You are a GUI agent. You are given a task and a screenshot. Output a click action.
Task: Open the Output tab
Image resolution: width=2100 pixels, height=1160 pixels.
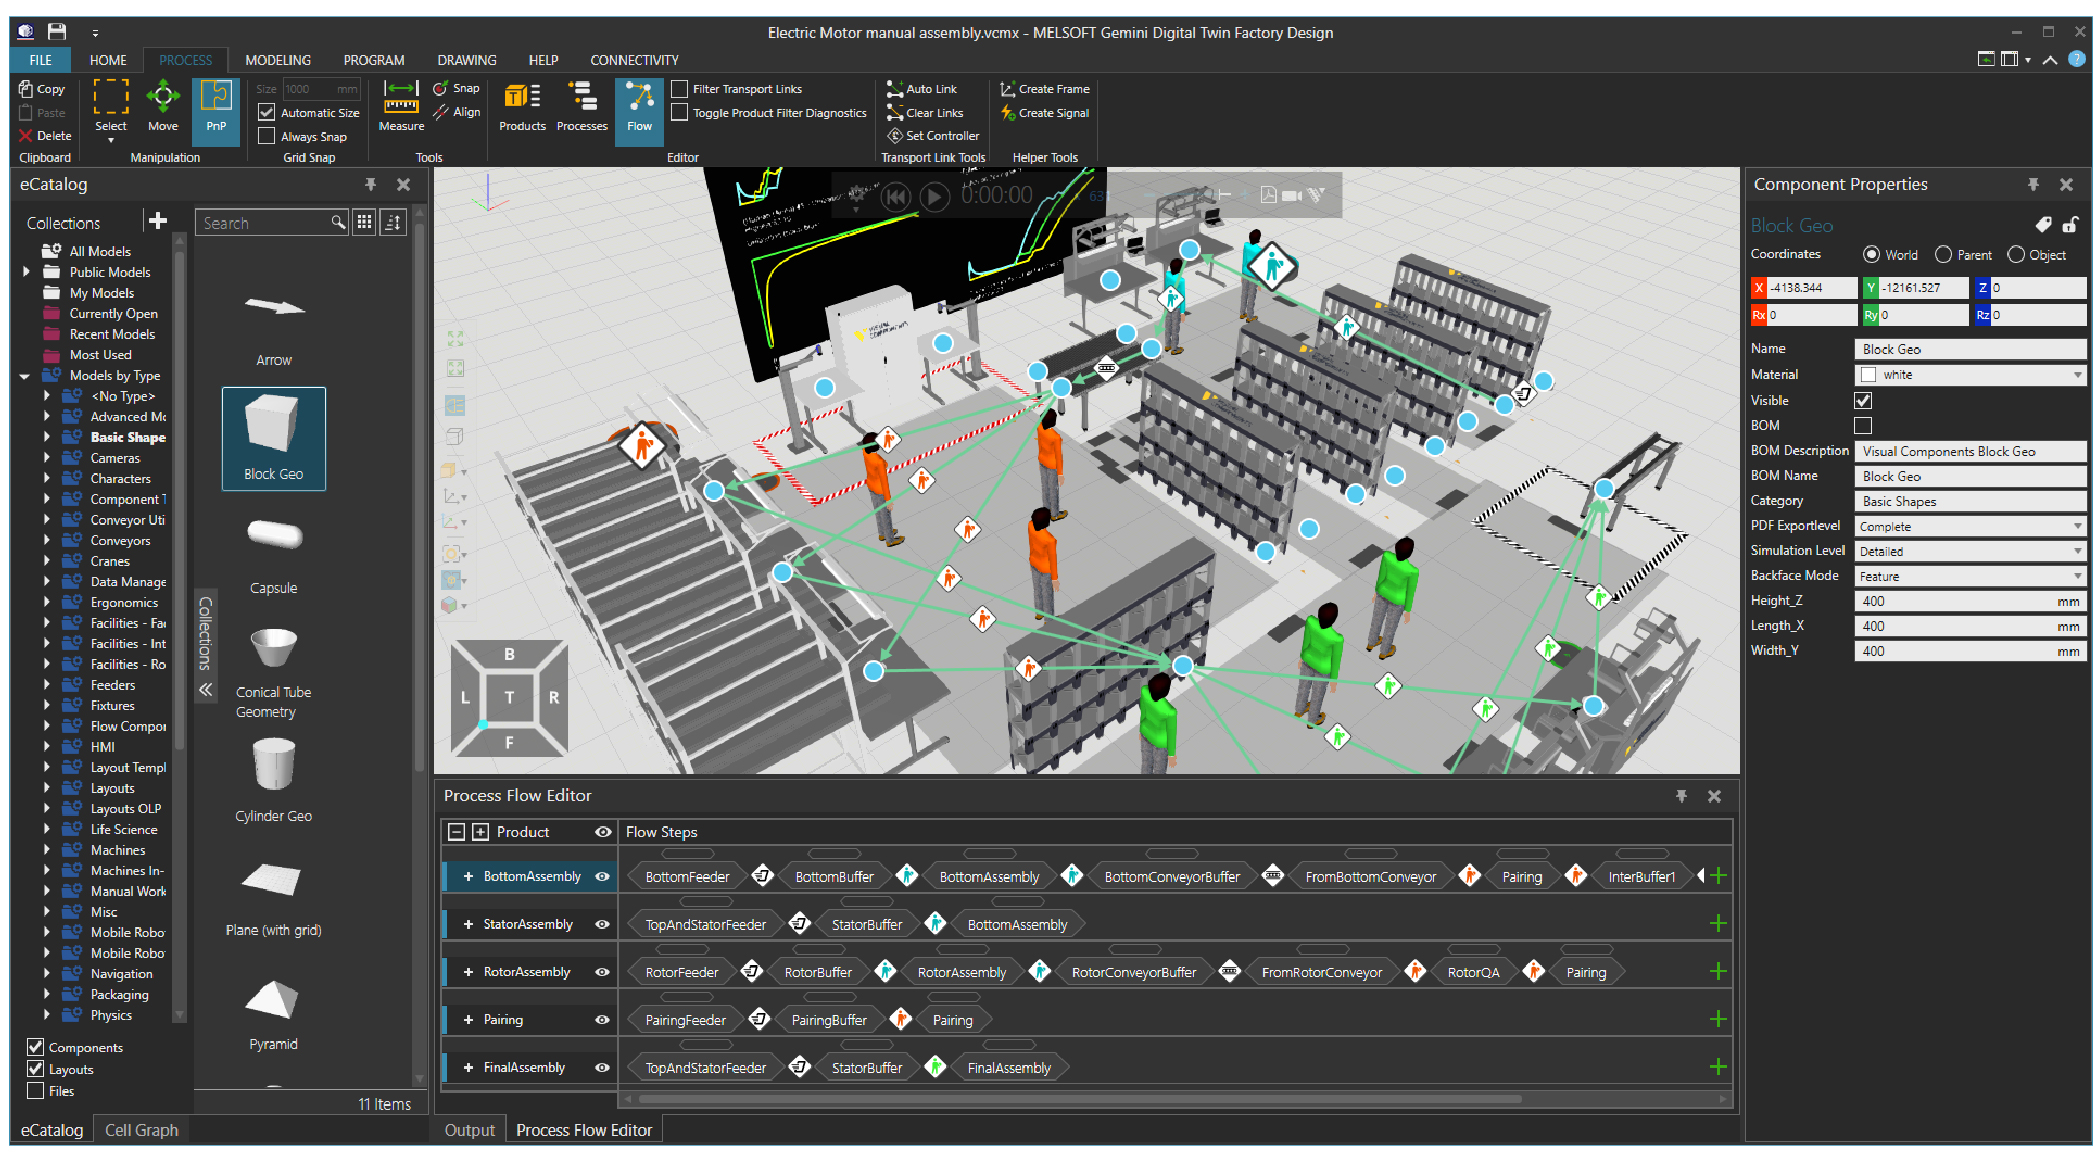point(469,1130)
